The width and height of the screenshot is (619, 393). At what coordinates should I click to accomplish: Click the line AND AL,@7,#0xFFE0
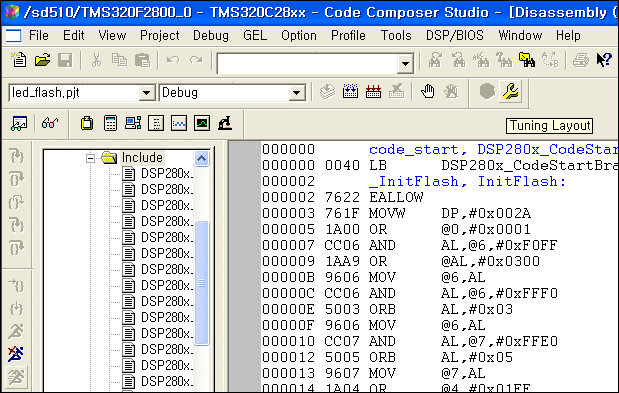coord(410,341)
